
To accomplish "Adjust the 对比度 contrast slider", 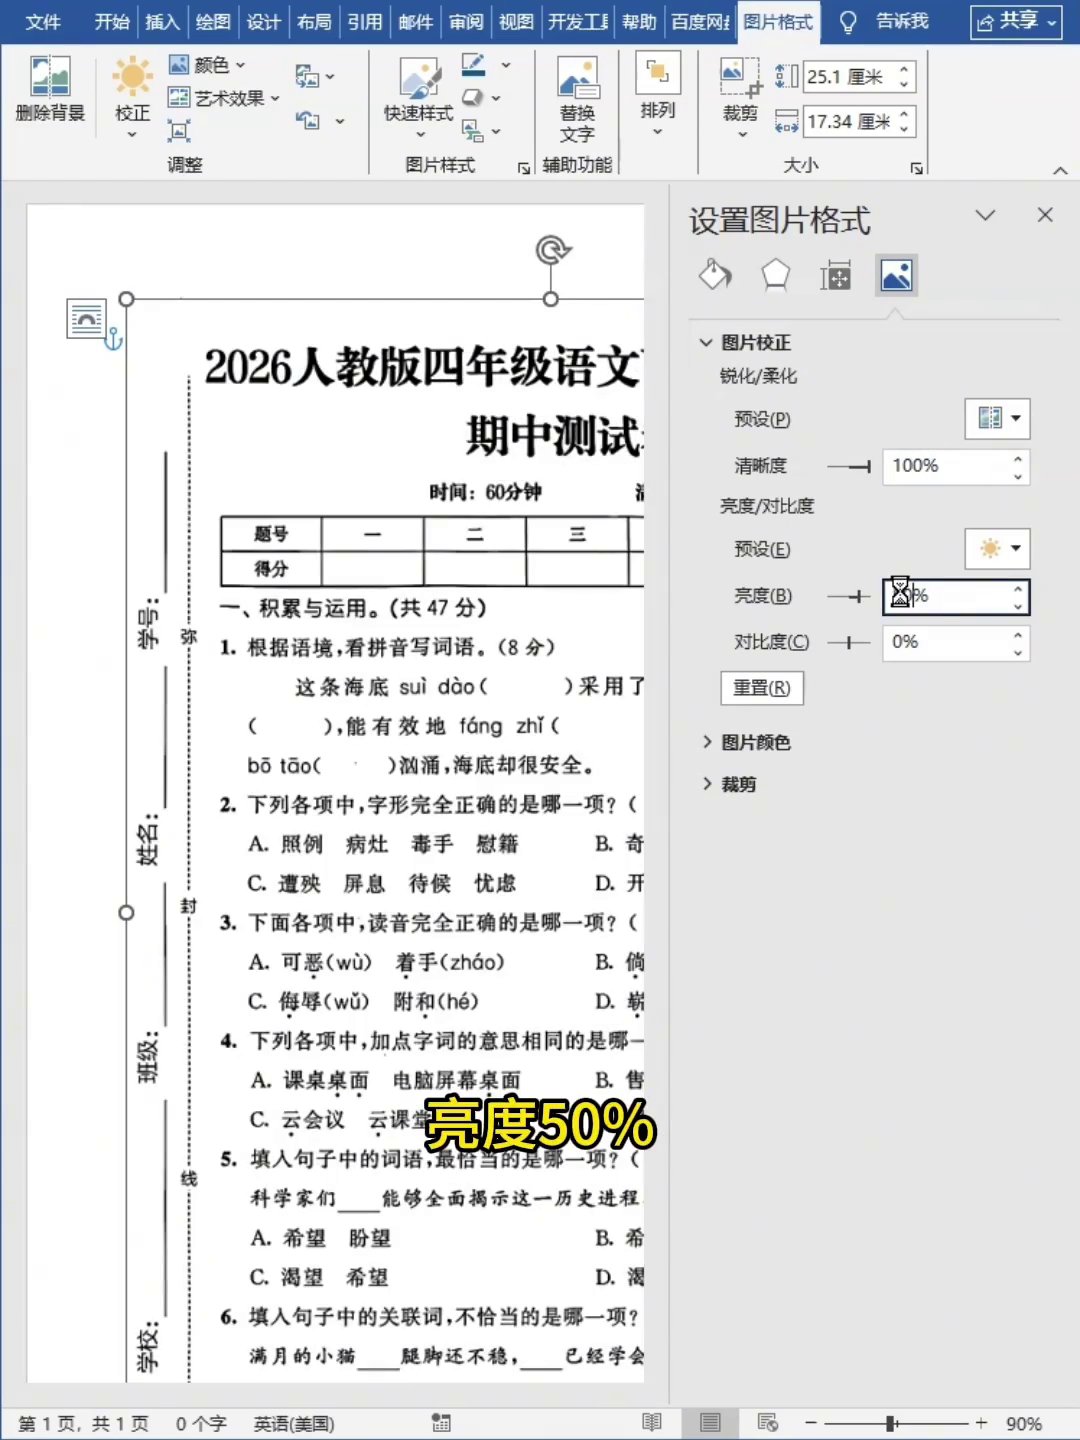I will [x=849, y=642].
